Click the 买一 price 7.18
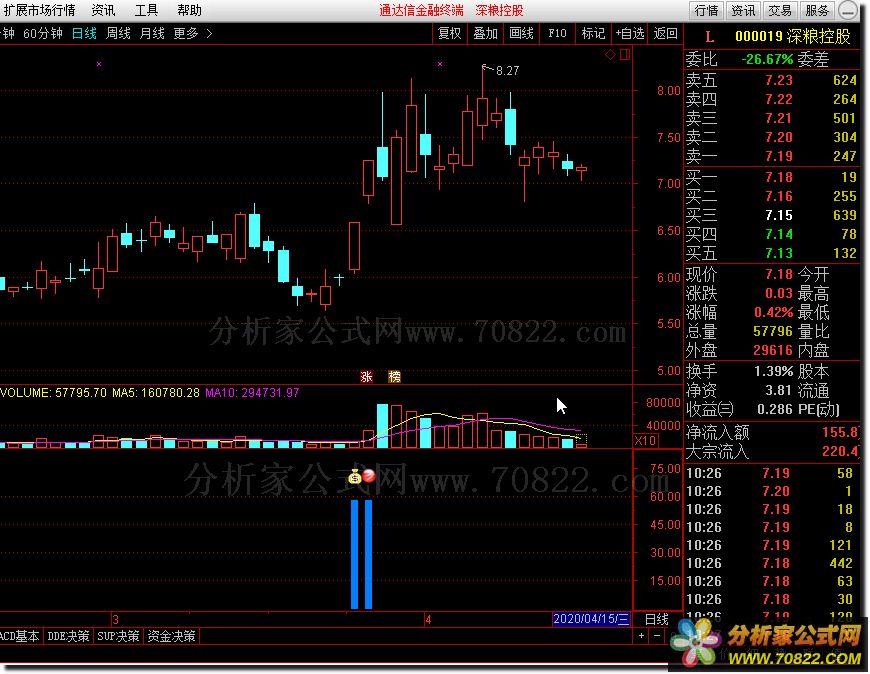Screen dimensions: 870x674 [779, 178]
